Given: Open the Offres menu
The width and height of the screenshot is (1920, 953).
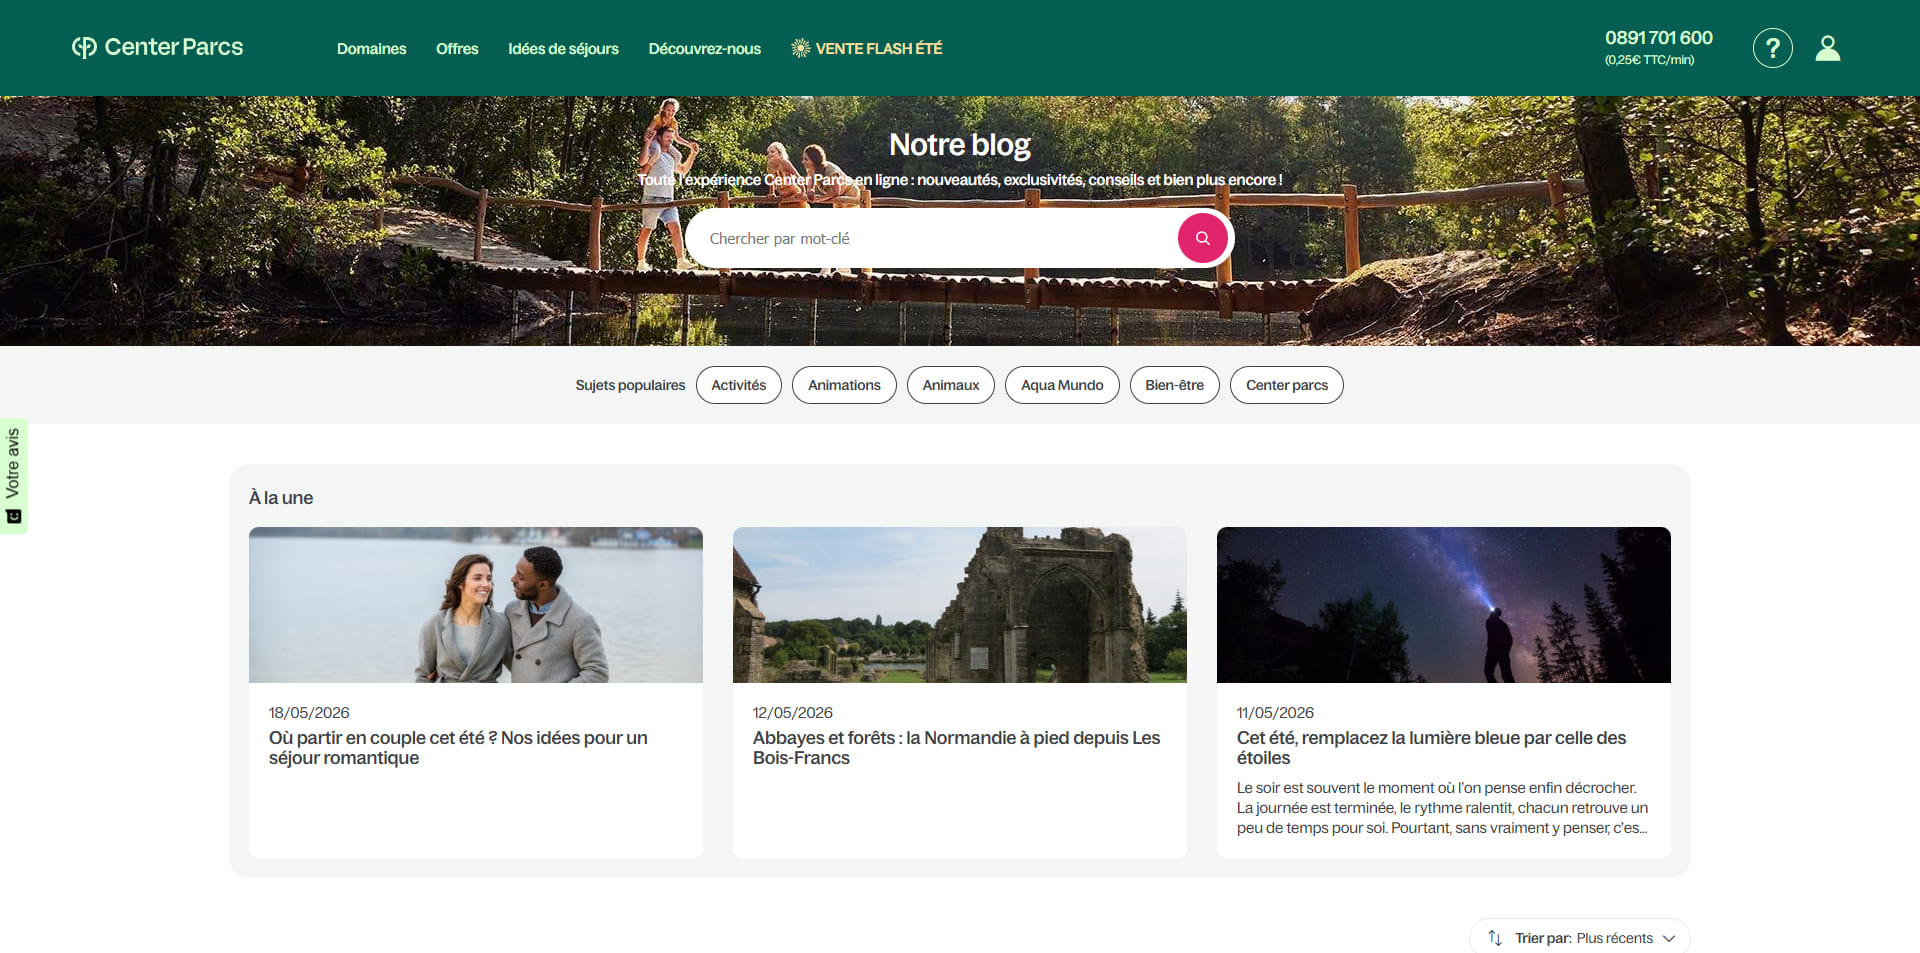Looking at the screenshot, I should pyautogui.click(x=457, y=48).
